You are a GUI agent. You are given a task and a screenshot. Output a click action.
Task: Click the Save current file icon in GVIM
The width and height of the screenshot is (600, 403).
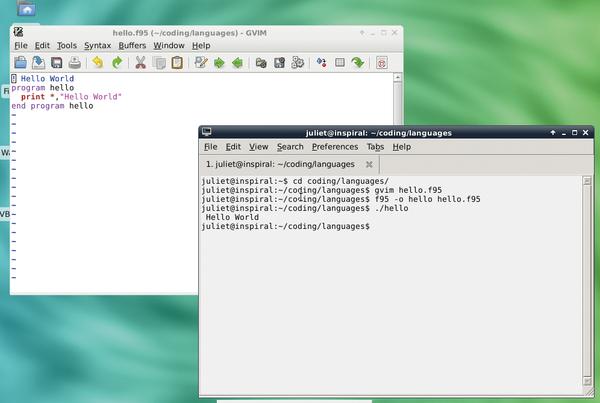tap(38, 62)
